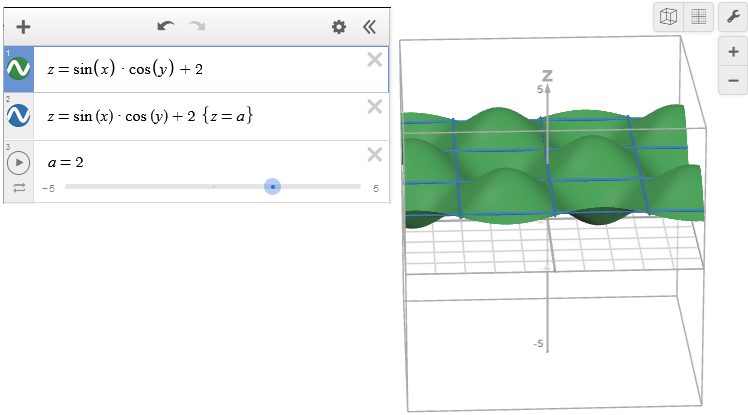
Task: Collapse the expression list panel
Action: pos(369,27)
